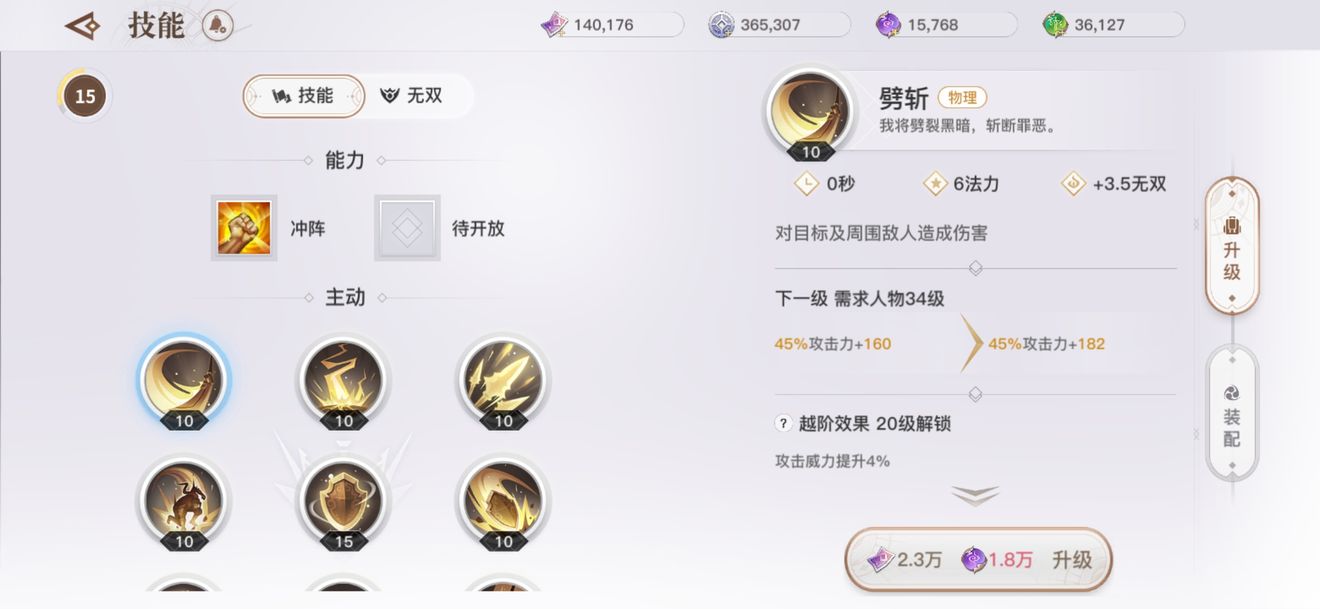
Task: Click the 升级 upgrade button
Action: (978, 560)
